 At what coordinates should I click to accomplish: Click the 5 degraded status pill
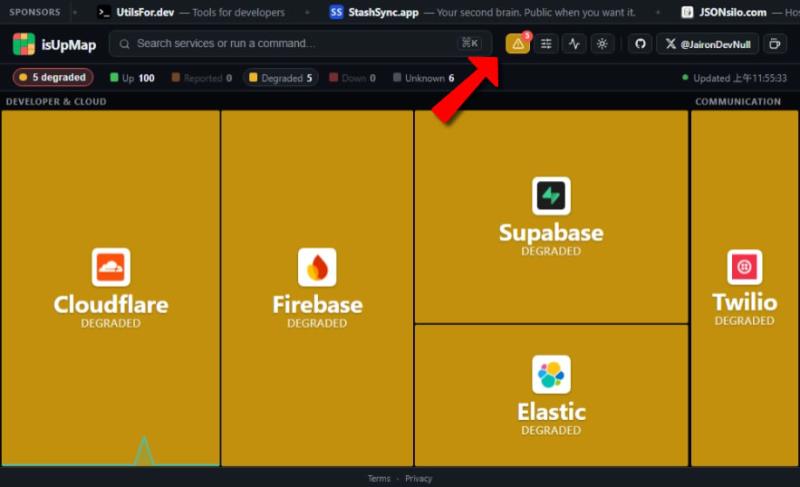53,78
